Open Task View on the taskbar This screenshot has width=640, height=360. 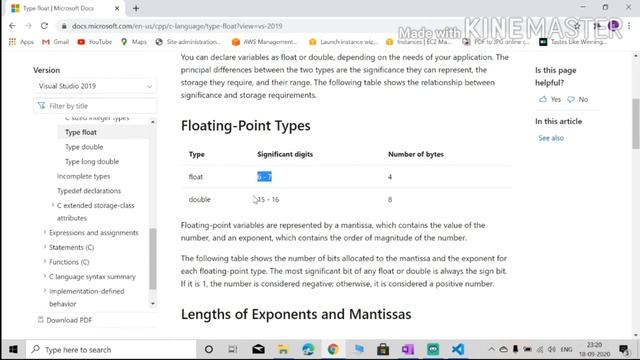tap(233, 349)
